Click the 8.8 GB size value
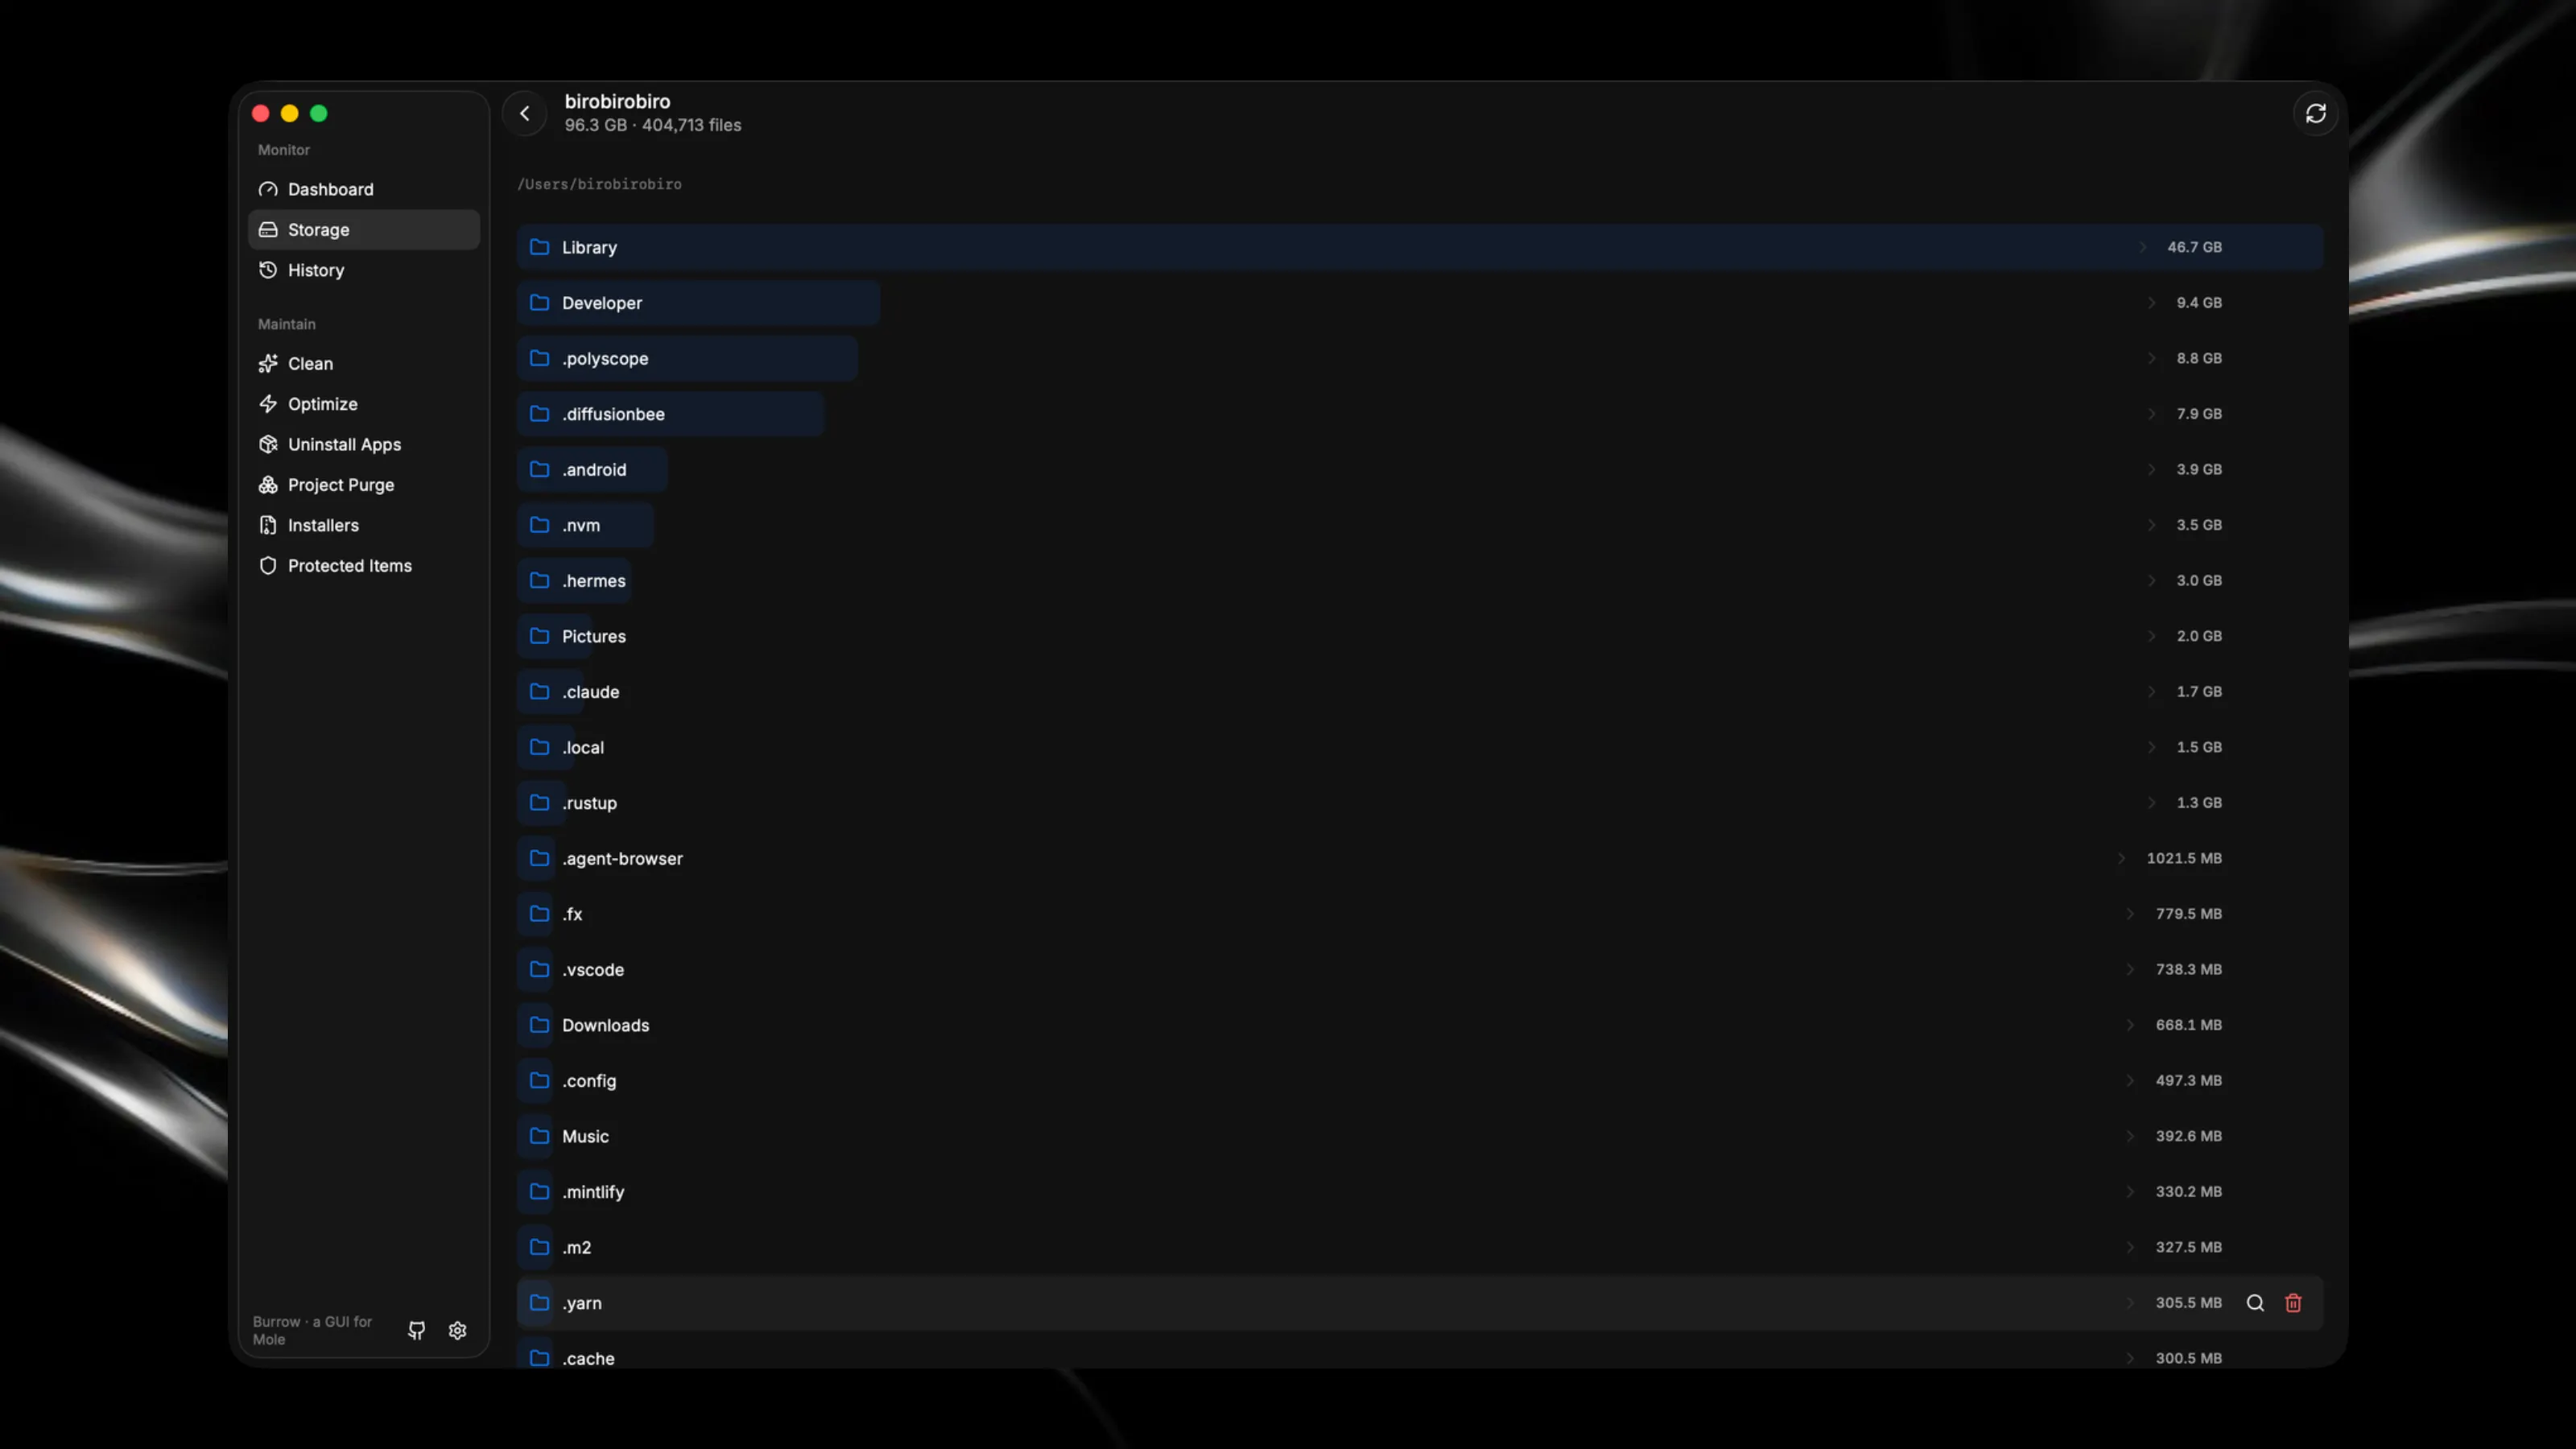This screenshot has height=1449, width=2576. pyautogui.click(x=2199, y=358)
